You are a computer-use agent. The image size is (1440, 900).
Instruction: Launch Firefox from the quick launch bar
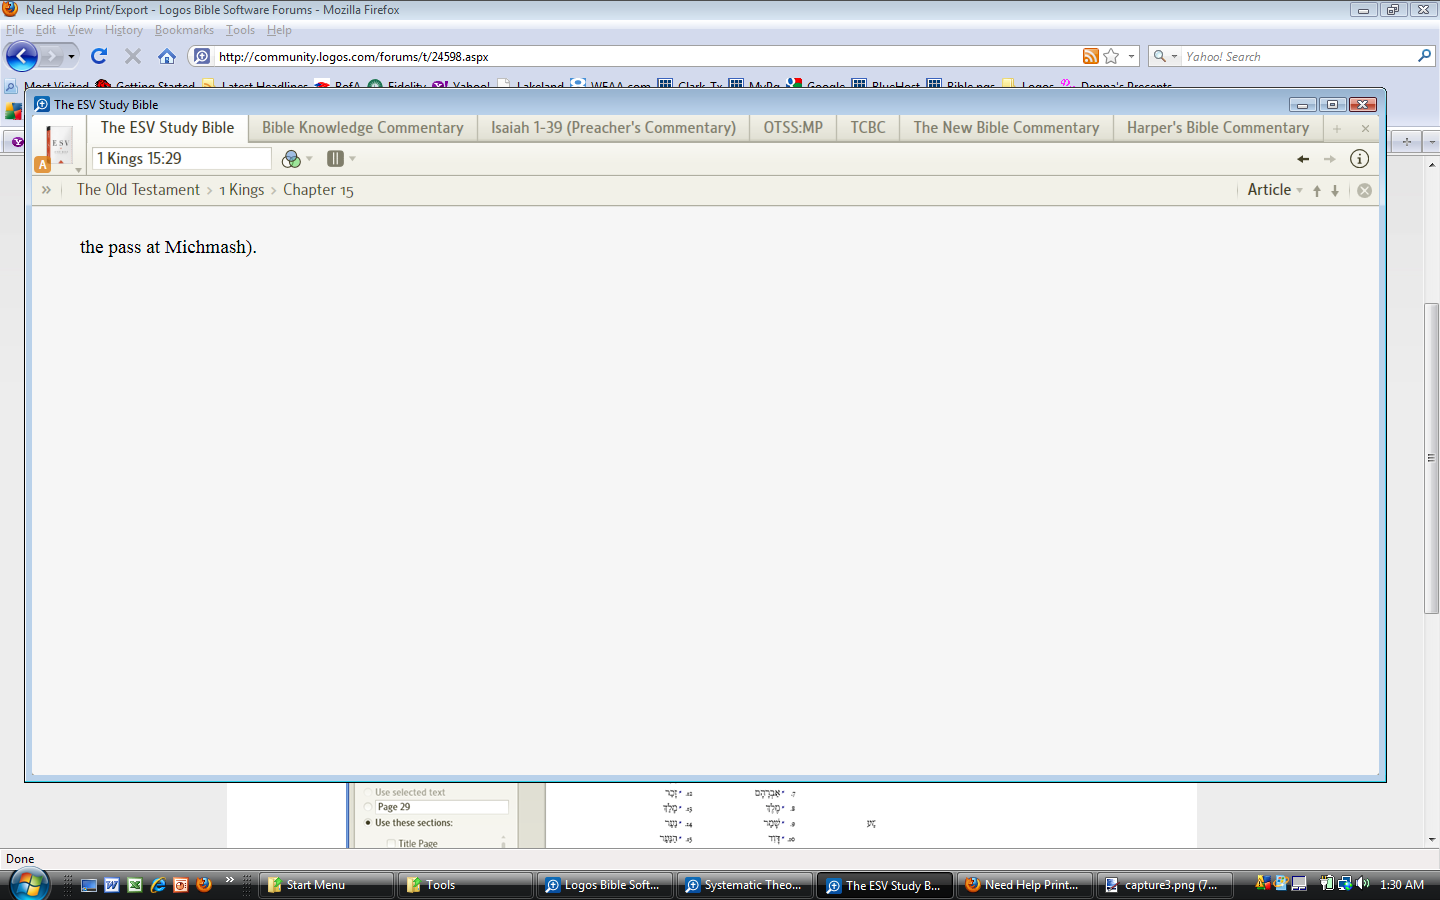pos(204,885)
